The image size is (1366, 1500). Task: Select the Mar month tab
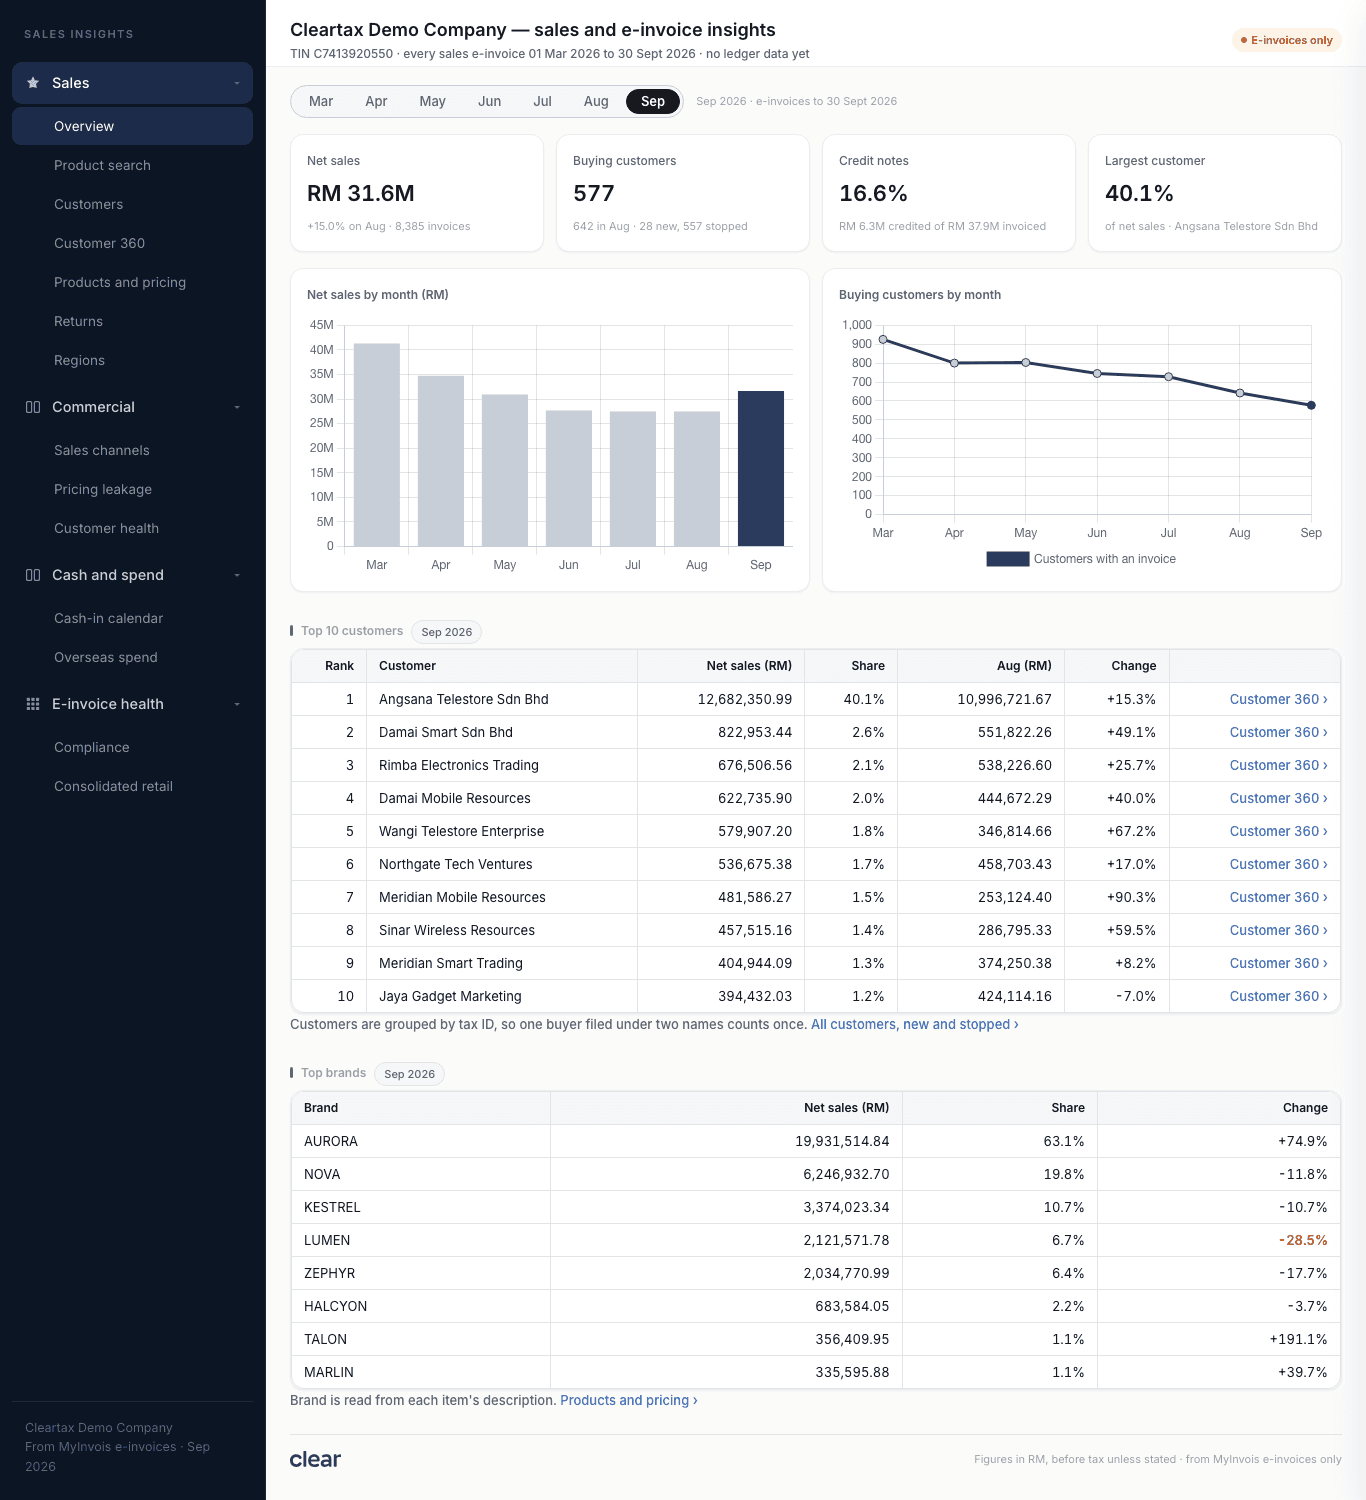pos(321,101)
